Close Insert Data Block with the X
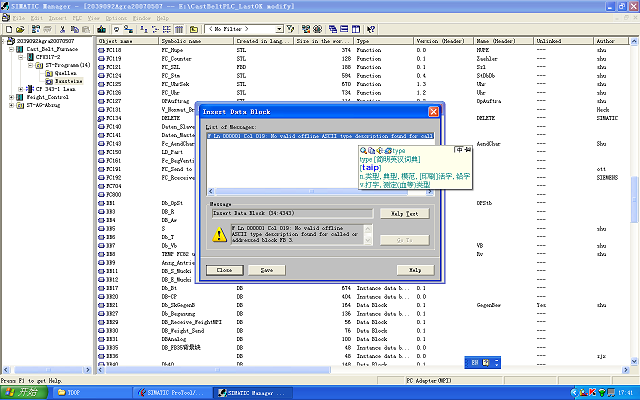 [x=433, y=112]
